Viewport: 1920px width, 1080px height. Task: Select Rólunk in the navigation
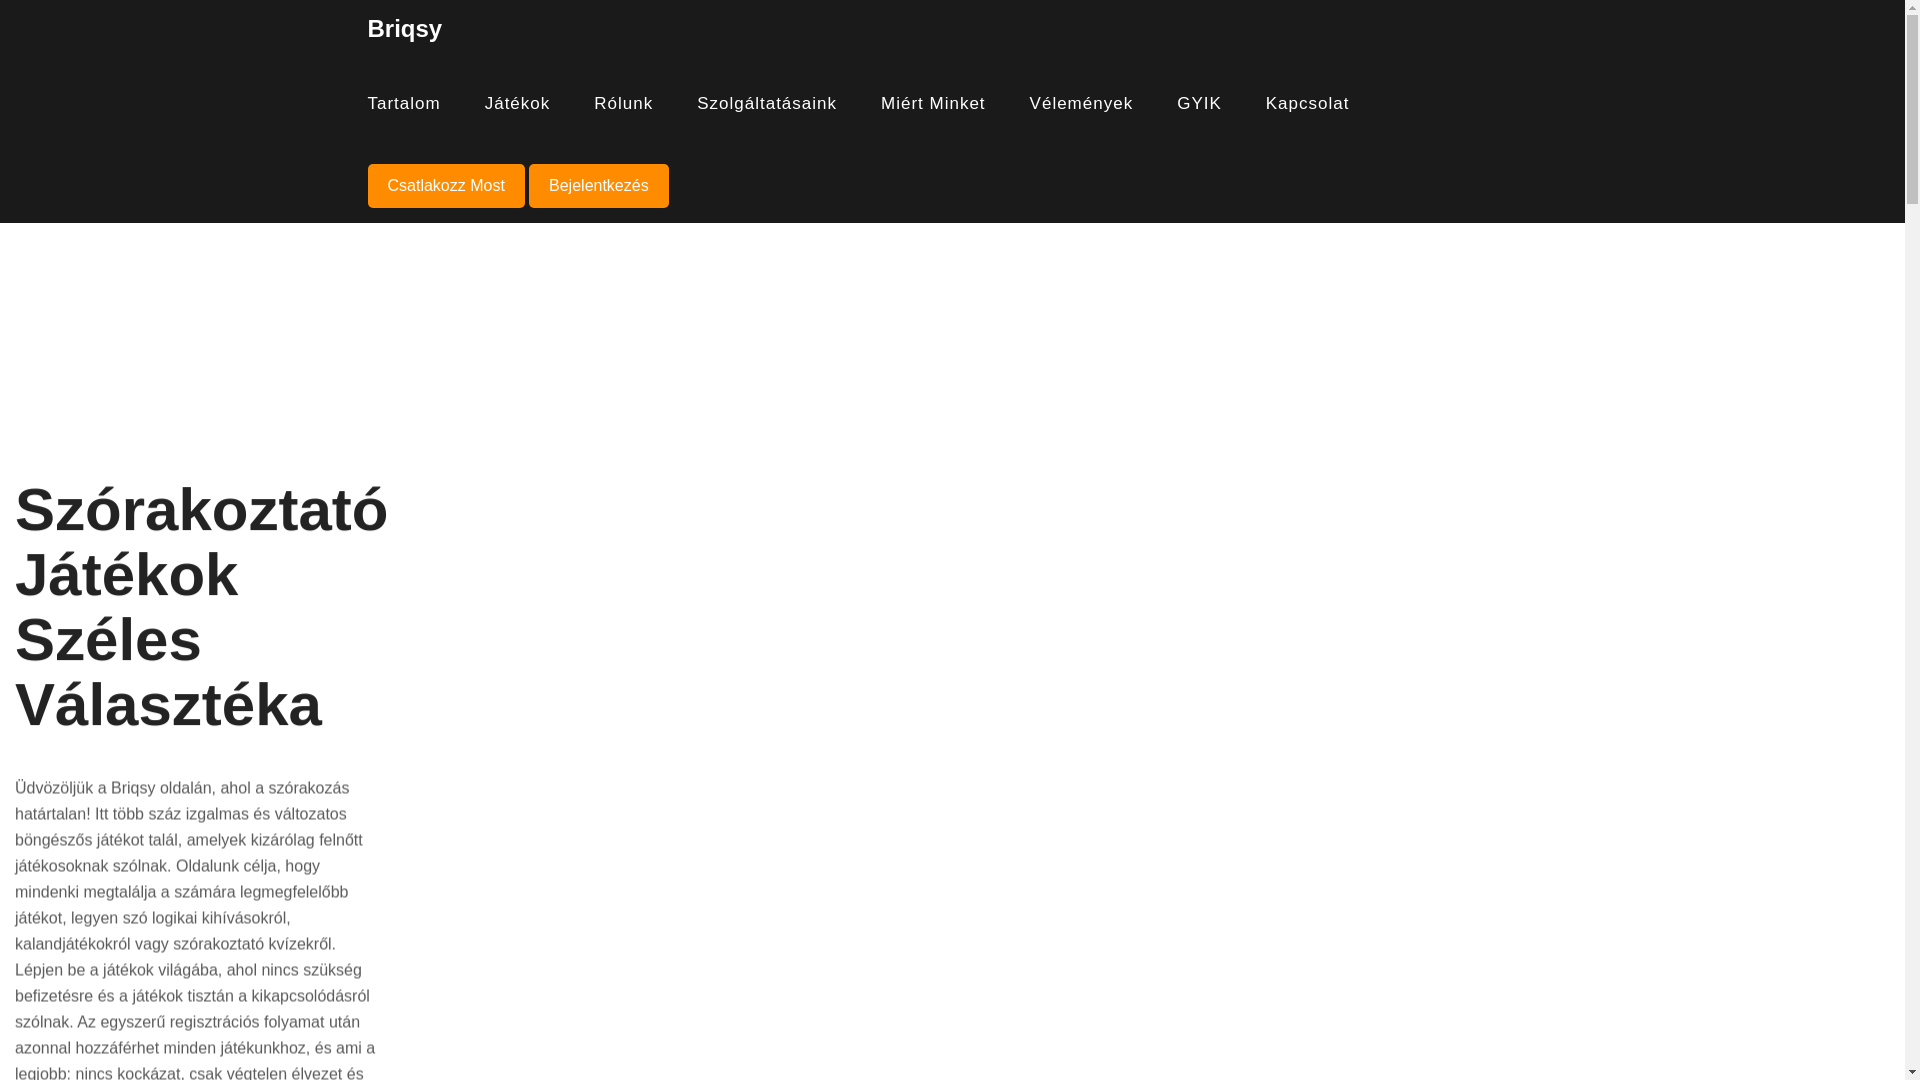623,104
